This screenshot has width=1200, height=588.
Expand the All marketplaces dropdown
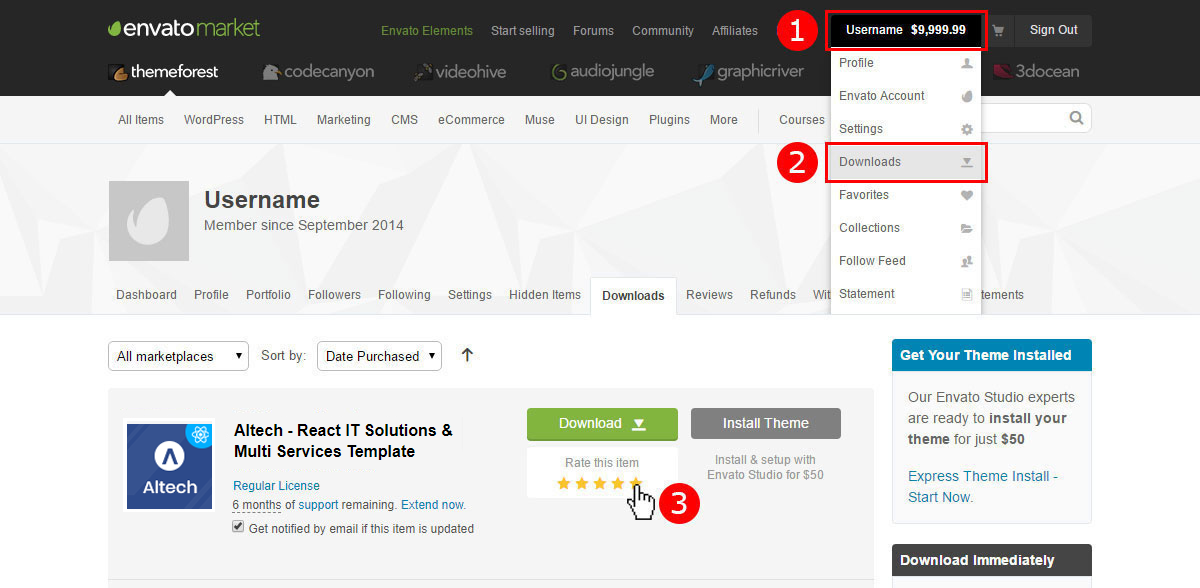[178, 356]
